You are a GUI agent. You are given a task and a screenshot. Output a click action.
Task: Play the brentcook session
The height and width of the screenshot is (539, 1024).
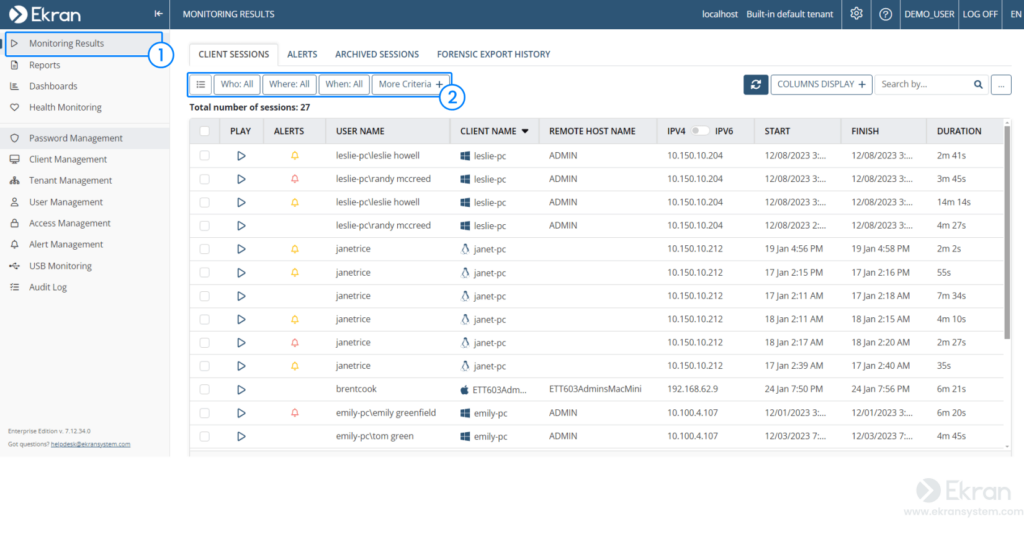(x=241, y=389)
